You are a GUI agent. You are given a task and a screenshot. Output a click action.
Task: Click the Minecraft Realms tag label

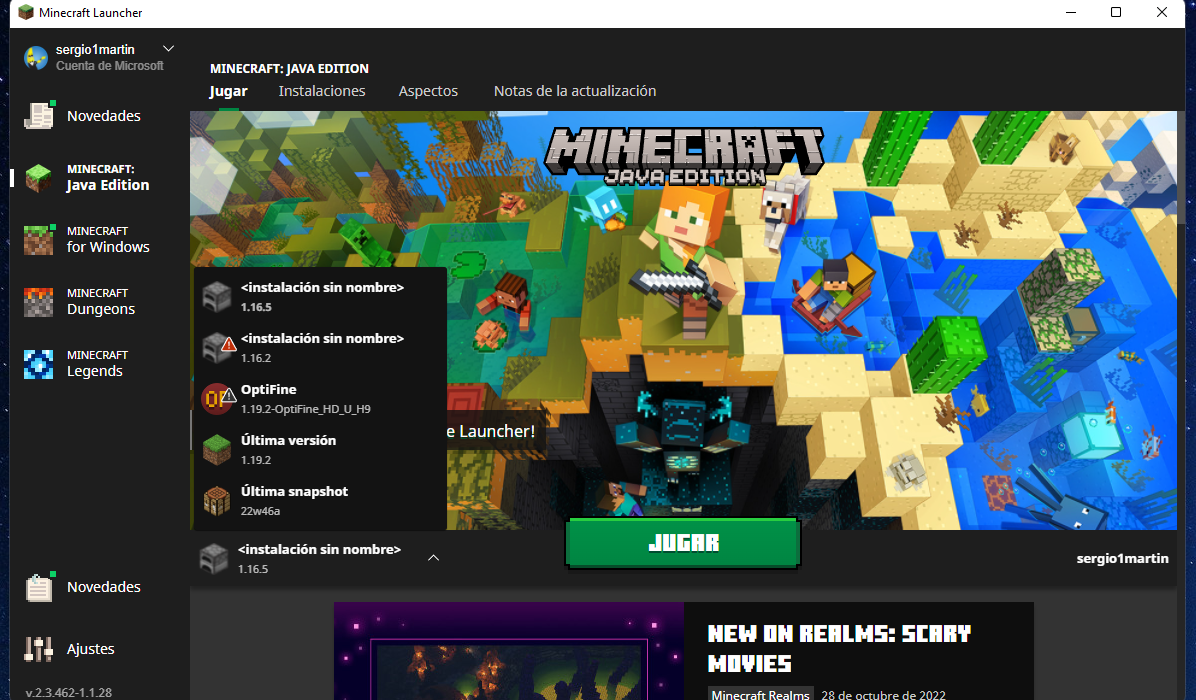tap(760, 694)
